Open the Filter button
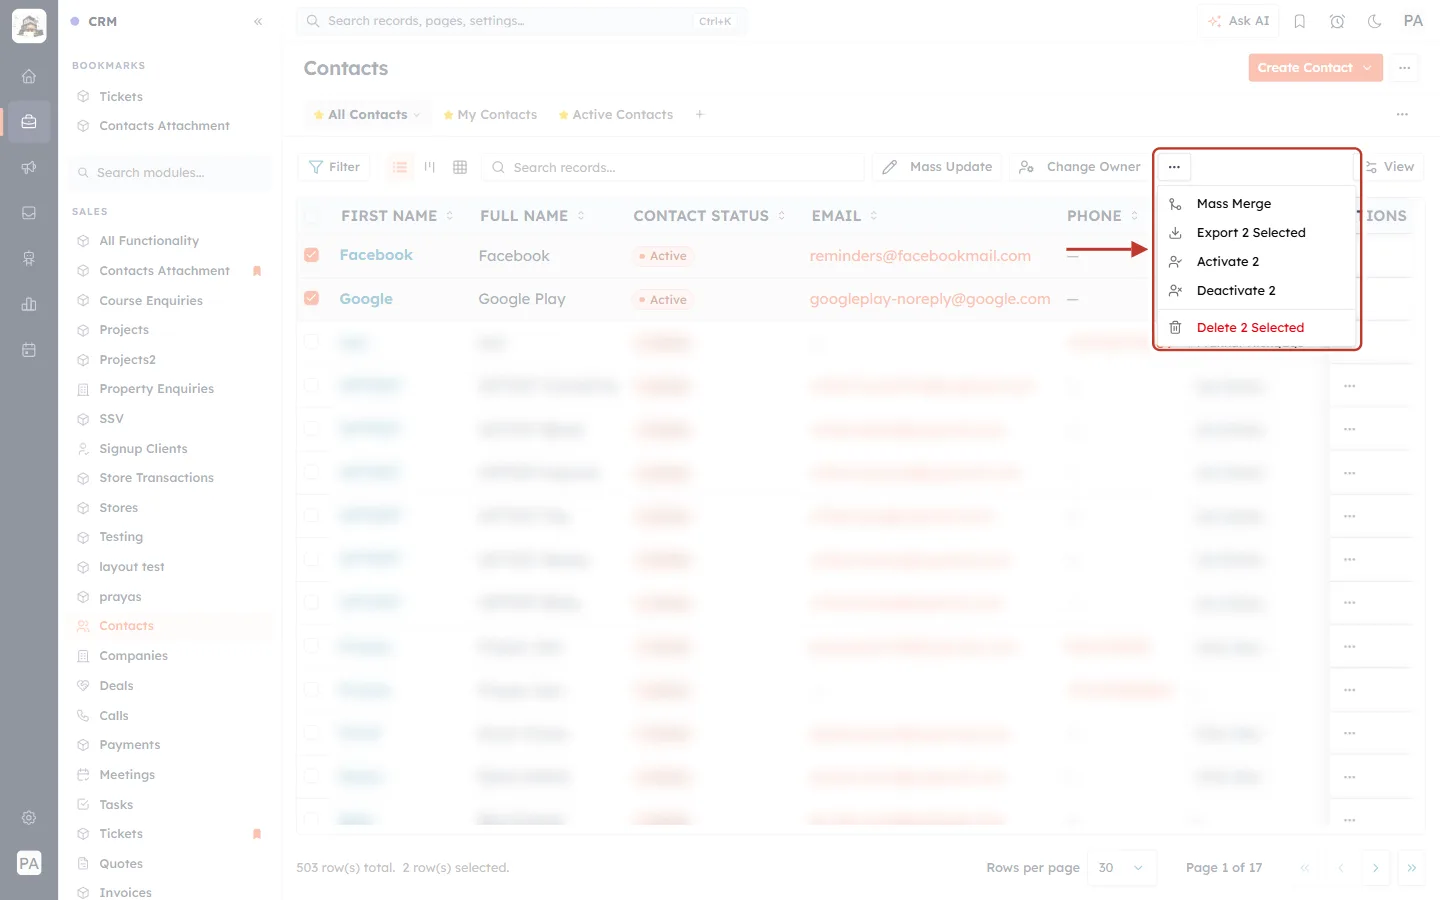This screenshot has height=900, width=1440. pos(334,167)
